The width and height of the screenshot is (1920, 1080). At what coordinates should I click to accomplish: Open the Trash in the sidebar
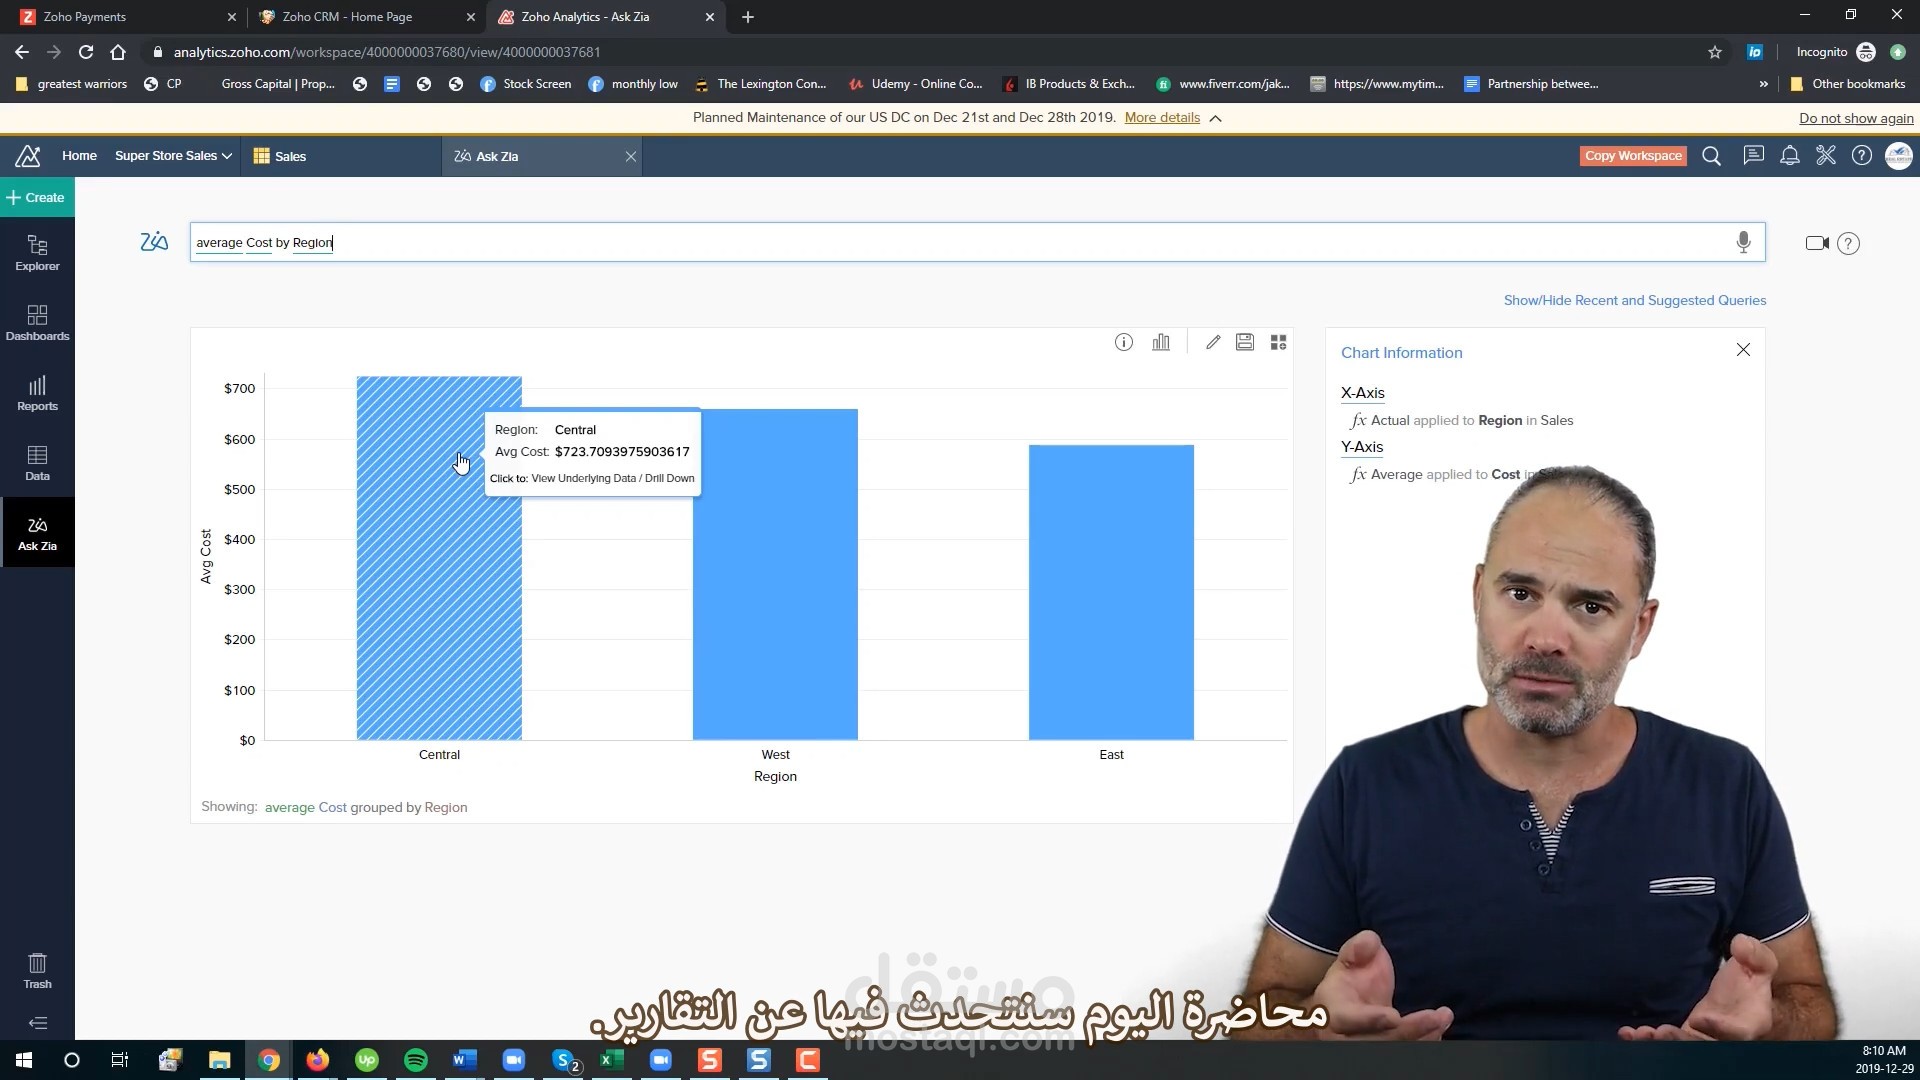pyautogui.click(x=37, y=971)
